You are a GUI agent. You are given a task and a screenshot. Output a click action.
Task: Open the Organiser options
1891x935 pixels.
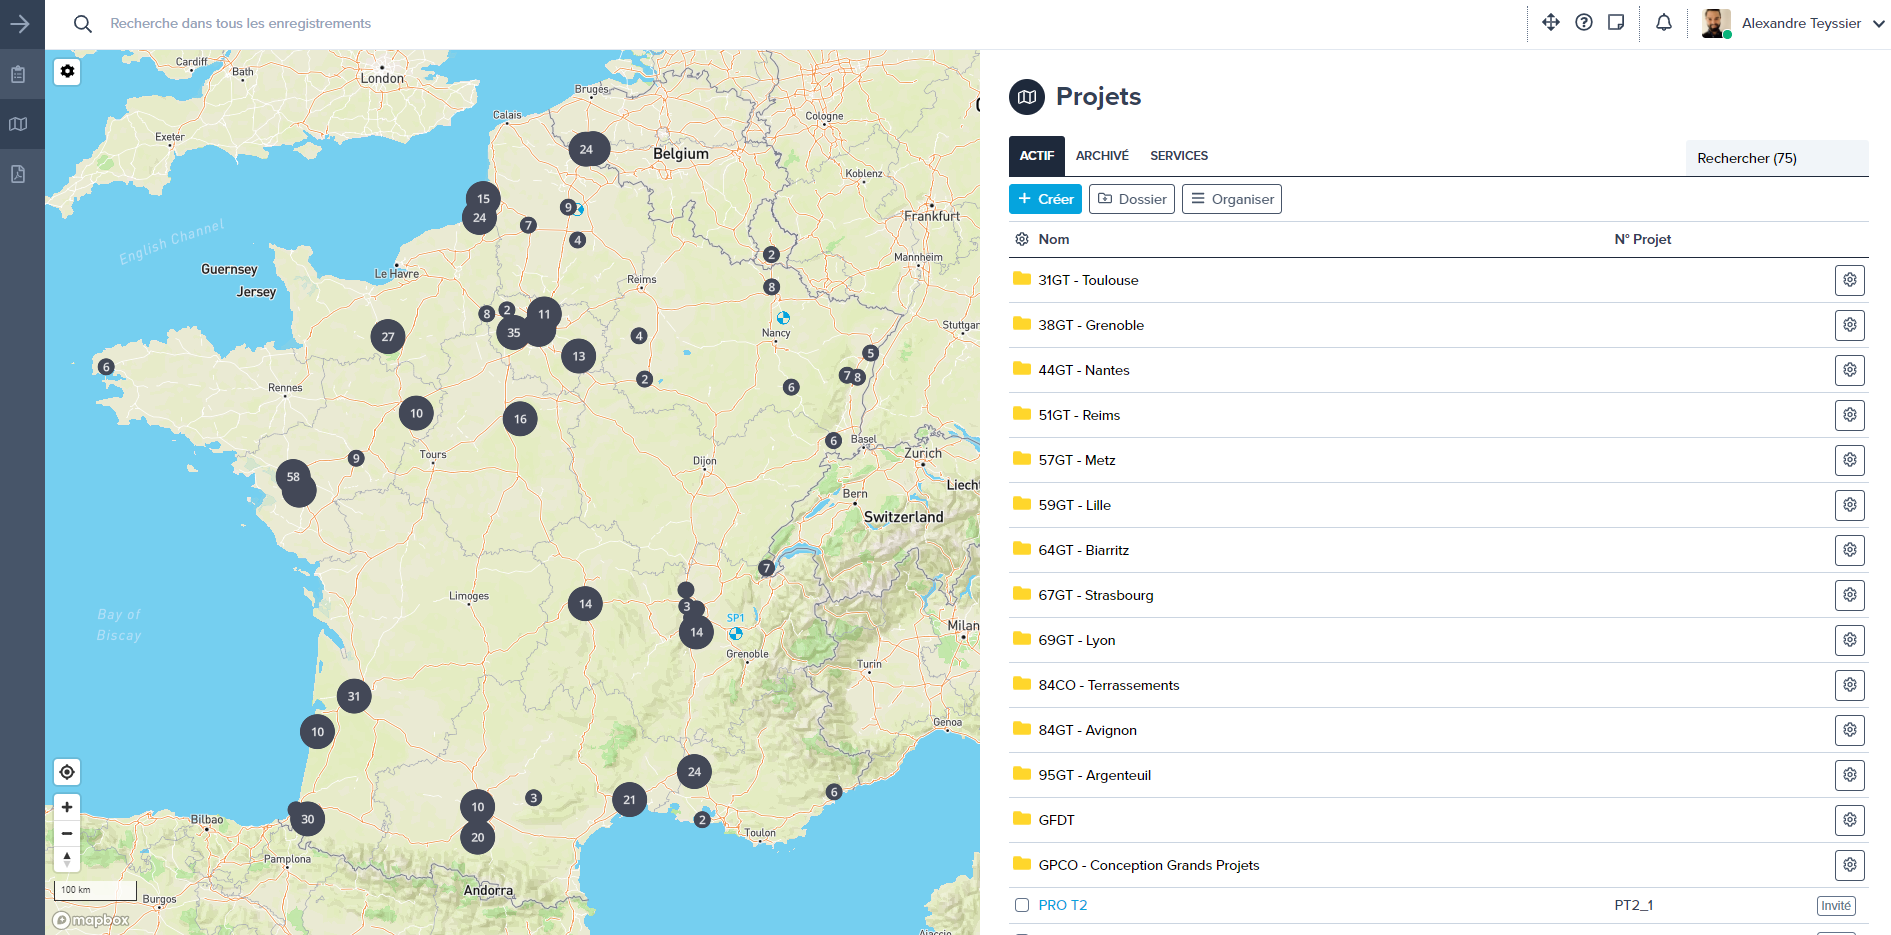point(1231,199)
